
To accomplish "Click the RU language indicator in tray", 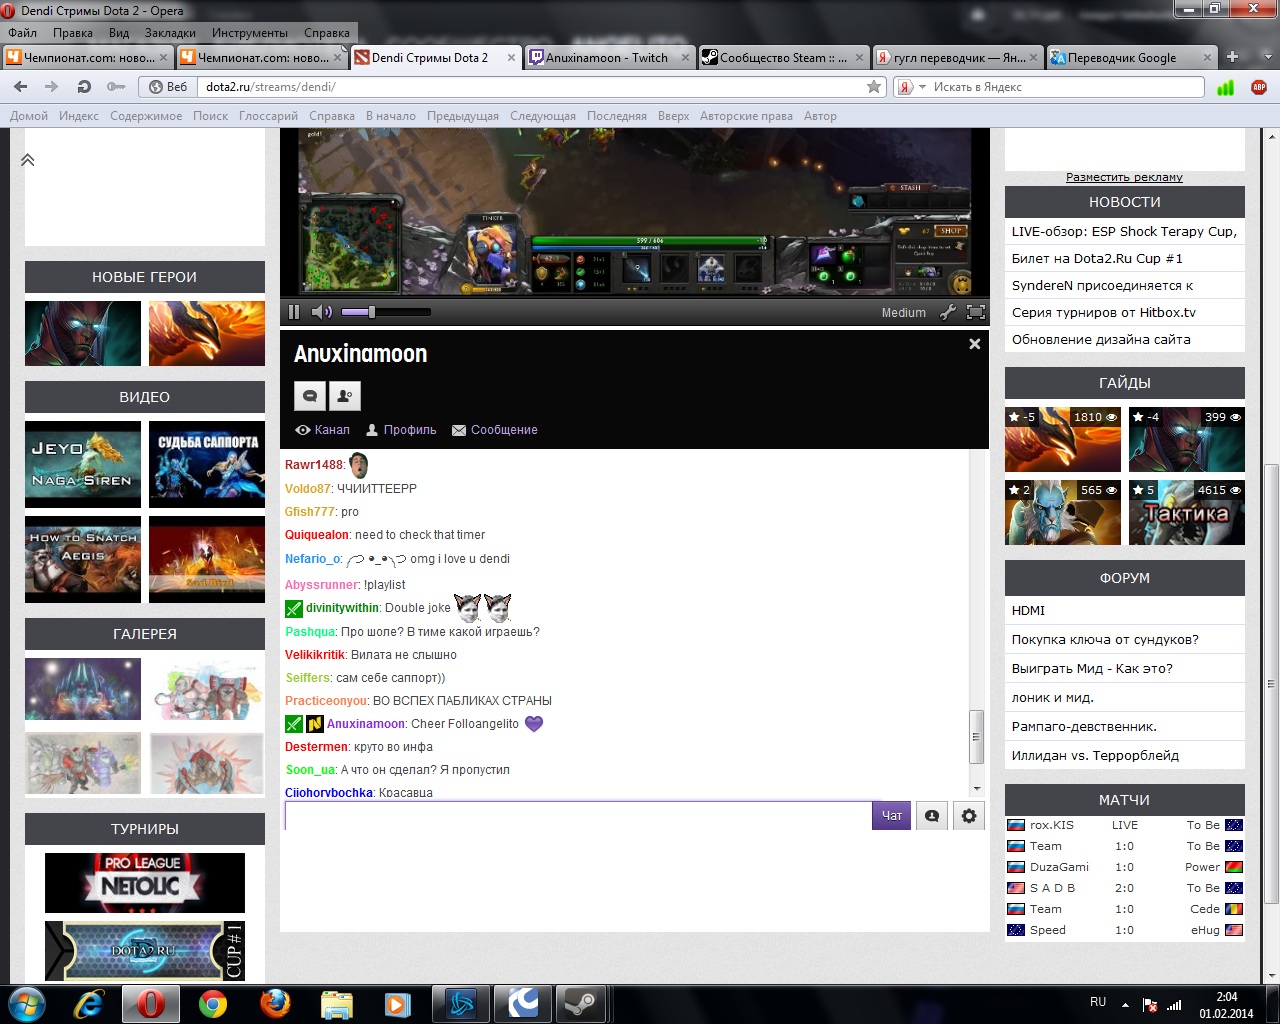I will pos(1098,1002).
